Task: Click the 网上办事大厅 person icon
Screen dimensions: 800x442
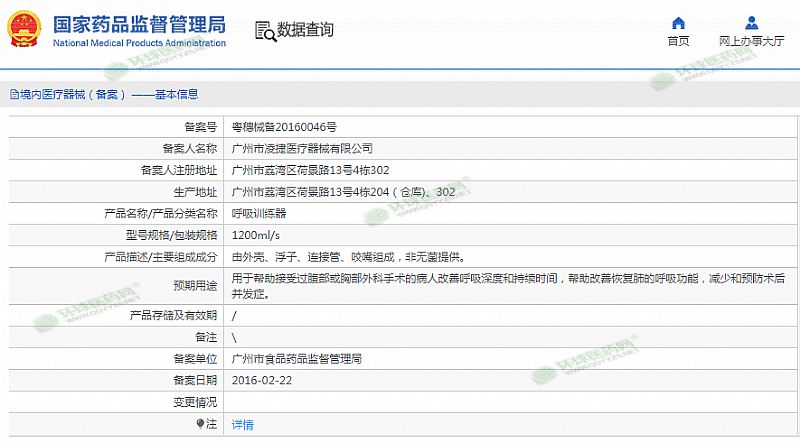Action: 752,23
